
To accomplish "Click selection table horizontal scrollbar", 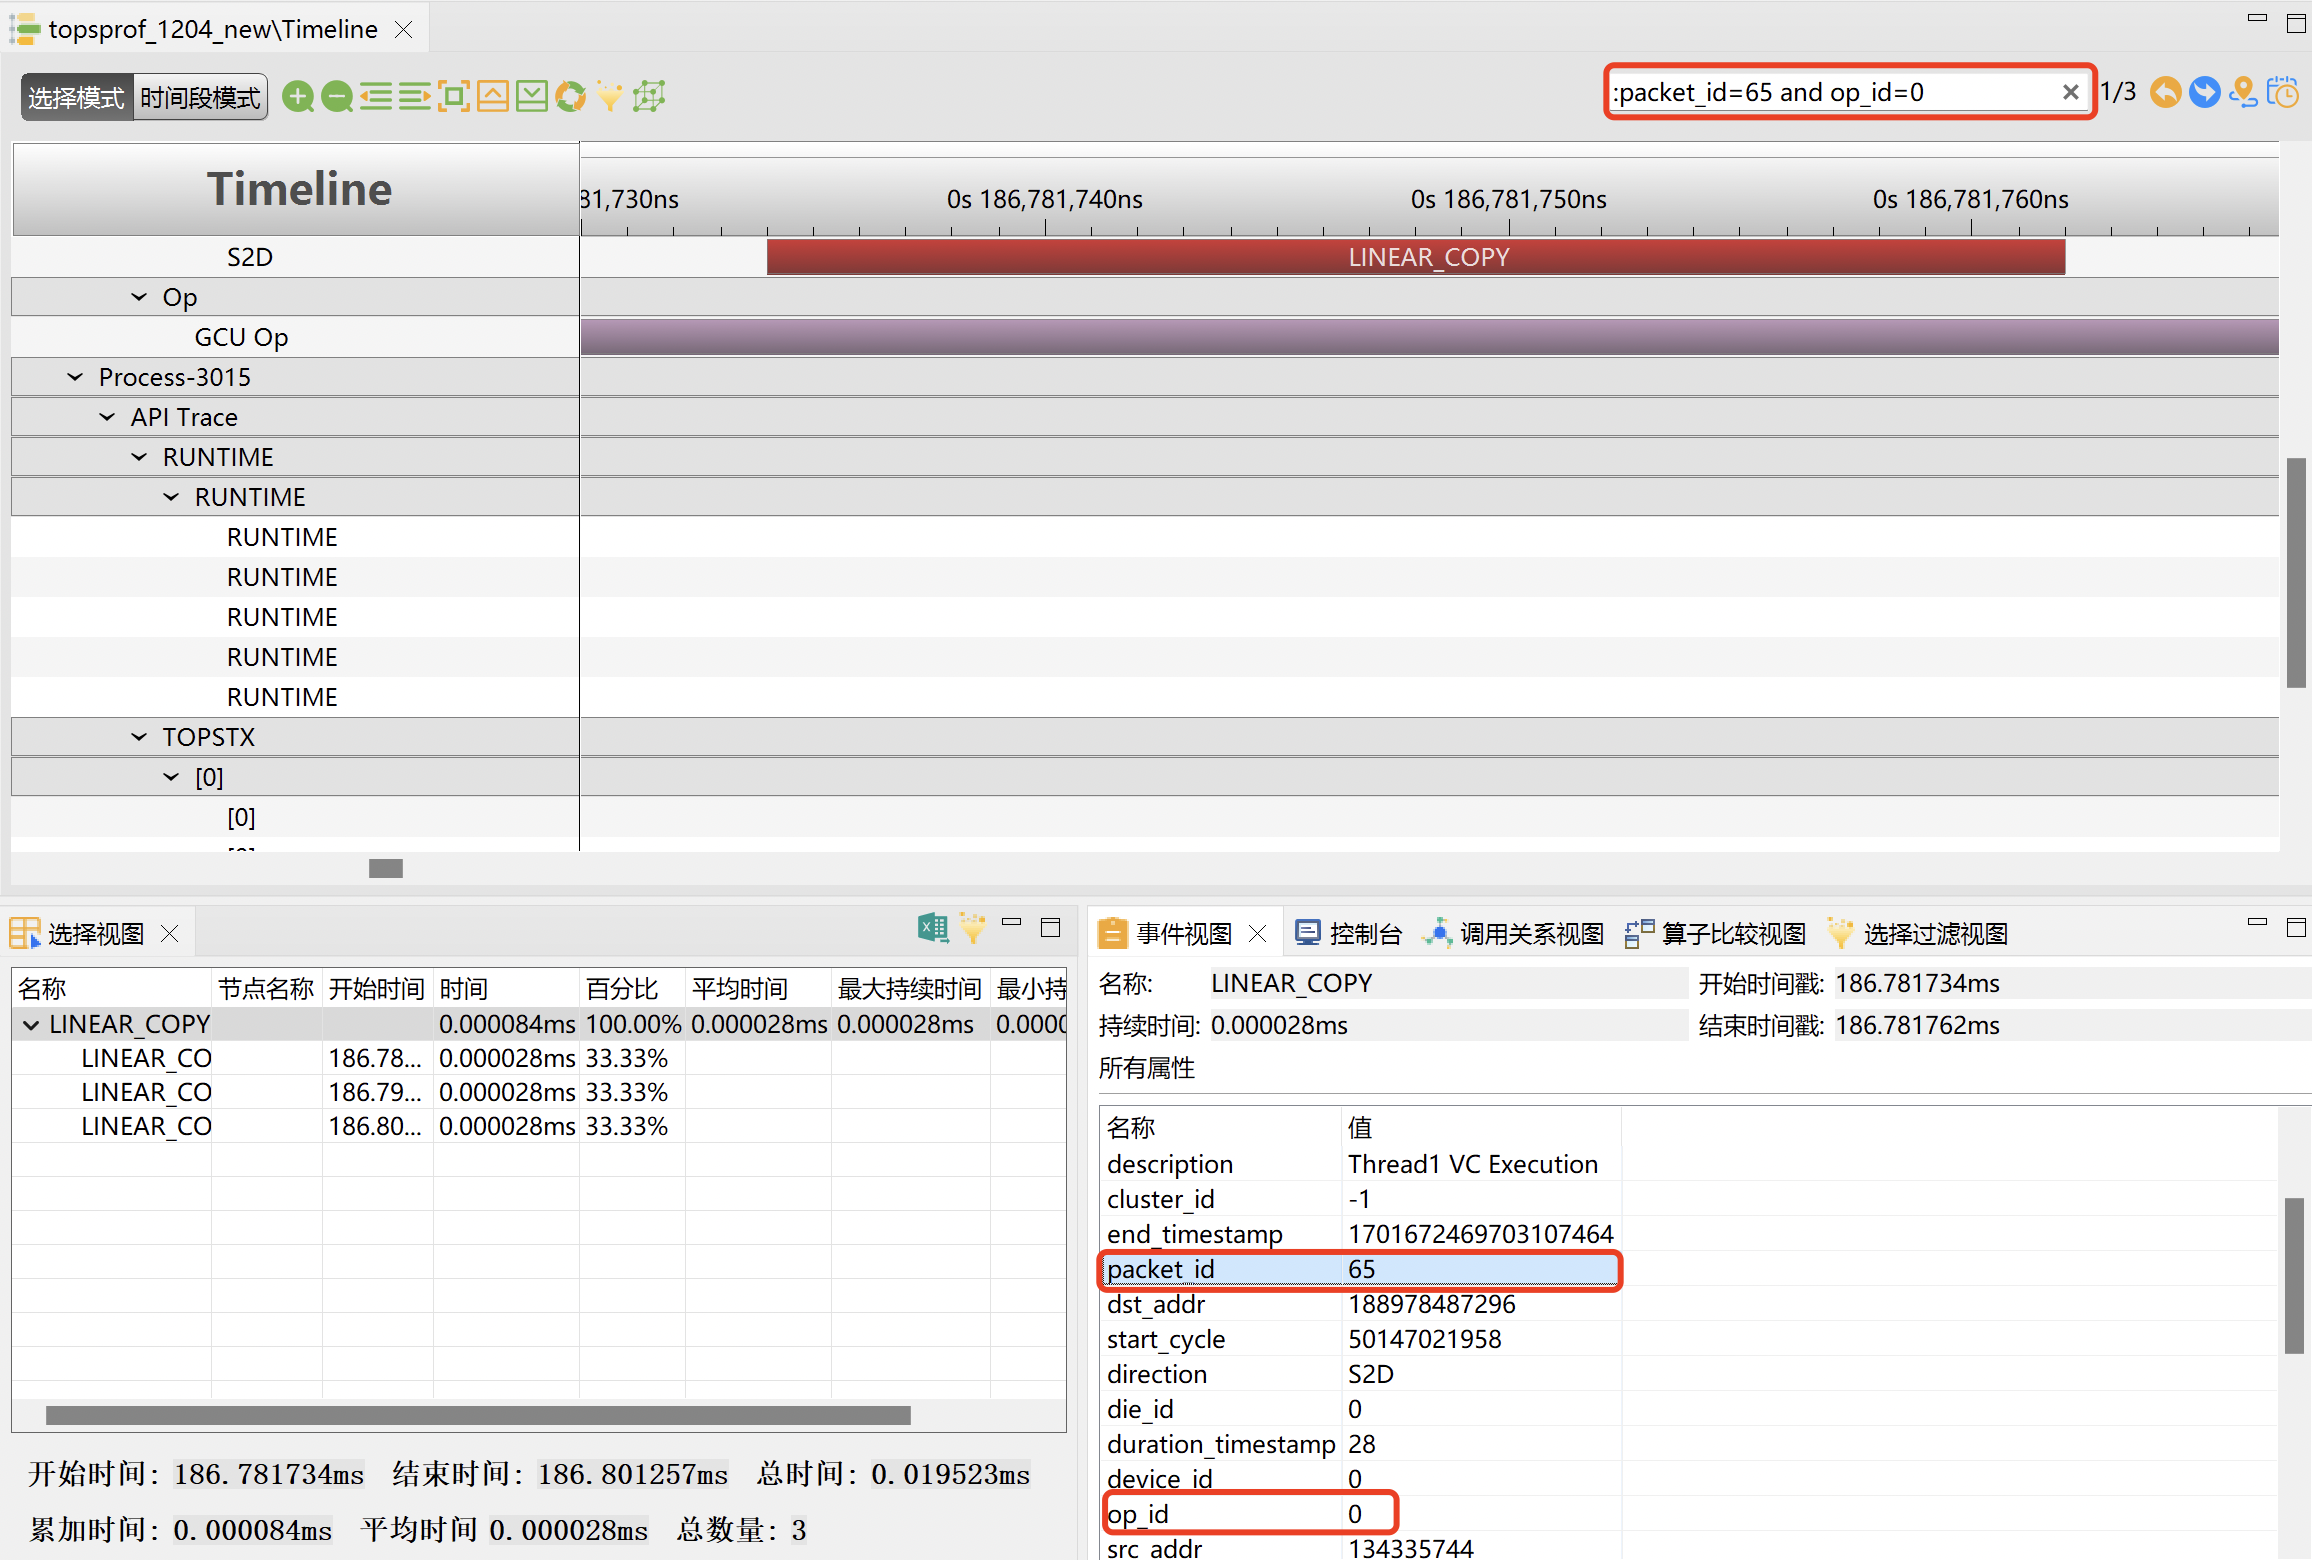I will tap(478, 1415).
